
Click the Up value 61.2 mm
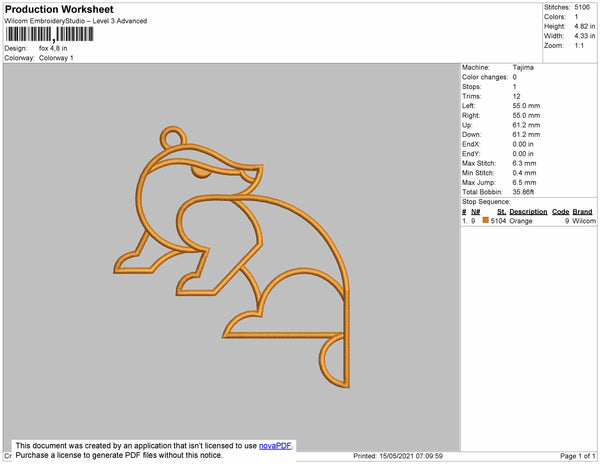coord(526,125)
